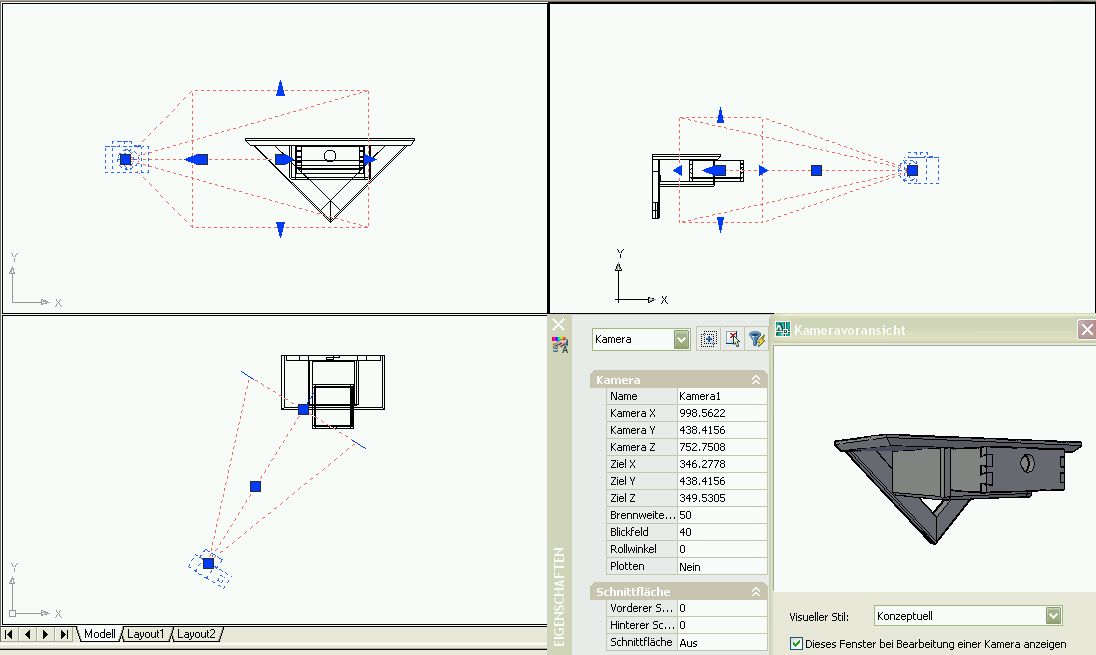This screenshot has height=655, width=1096.
Task: Click the Plotten value Nein
Action: point(722,566)
